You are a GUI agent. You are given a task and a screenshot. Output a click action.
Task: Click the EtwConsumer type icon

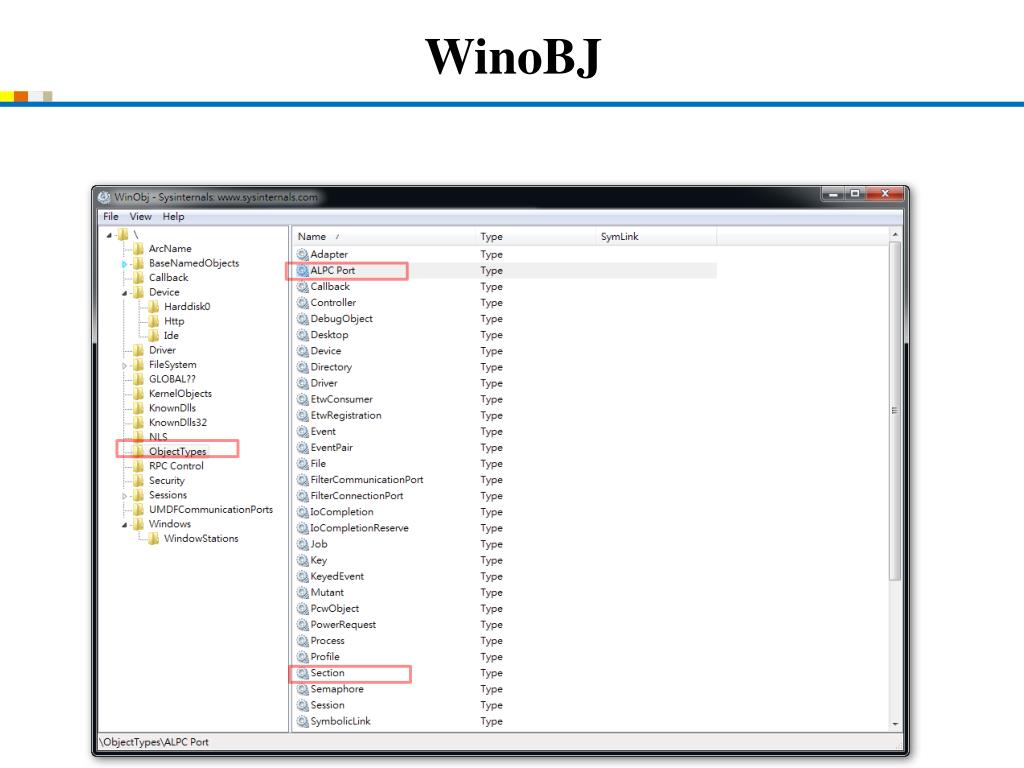[x=302, y=399]
